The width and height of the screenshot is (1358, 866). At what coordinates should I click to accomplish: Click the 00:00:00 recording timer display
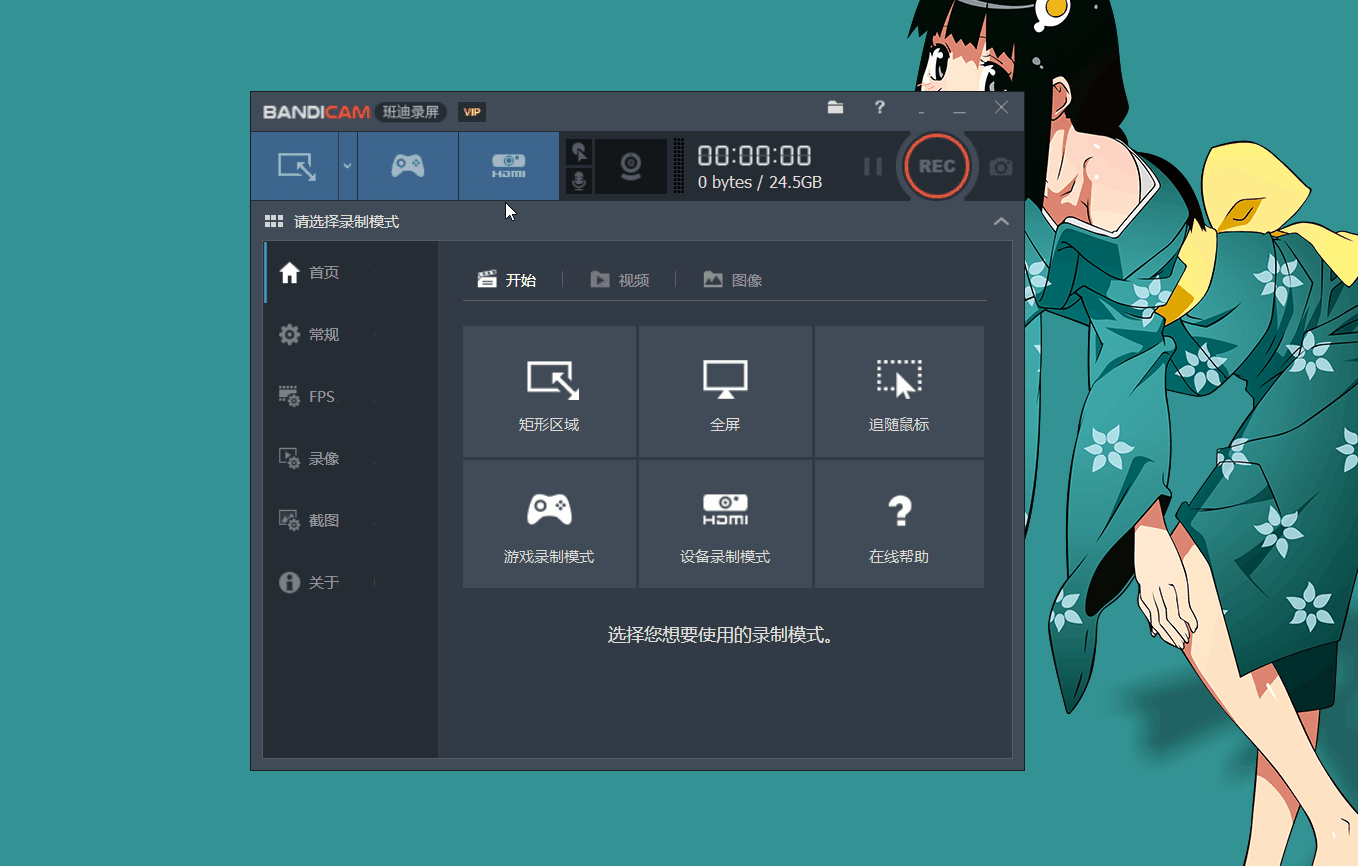click(x=754, y=155)
